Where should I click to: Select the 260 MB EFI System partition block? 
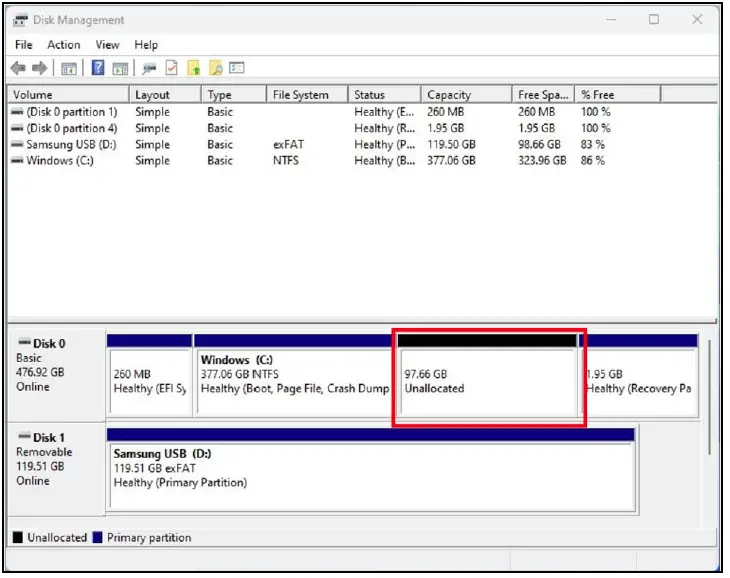[149, 375]
